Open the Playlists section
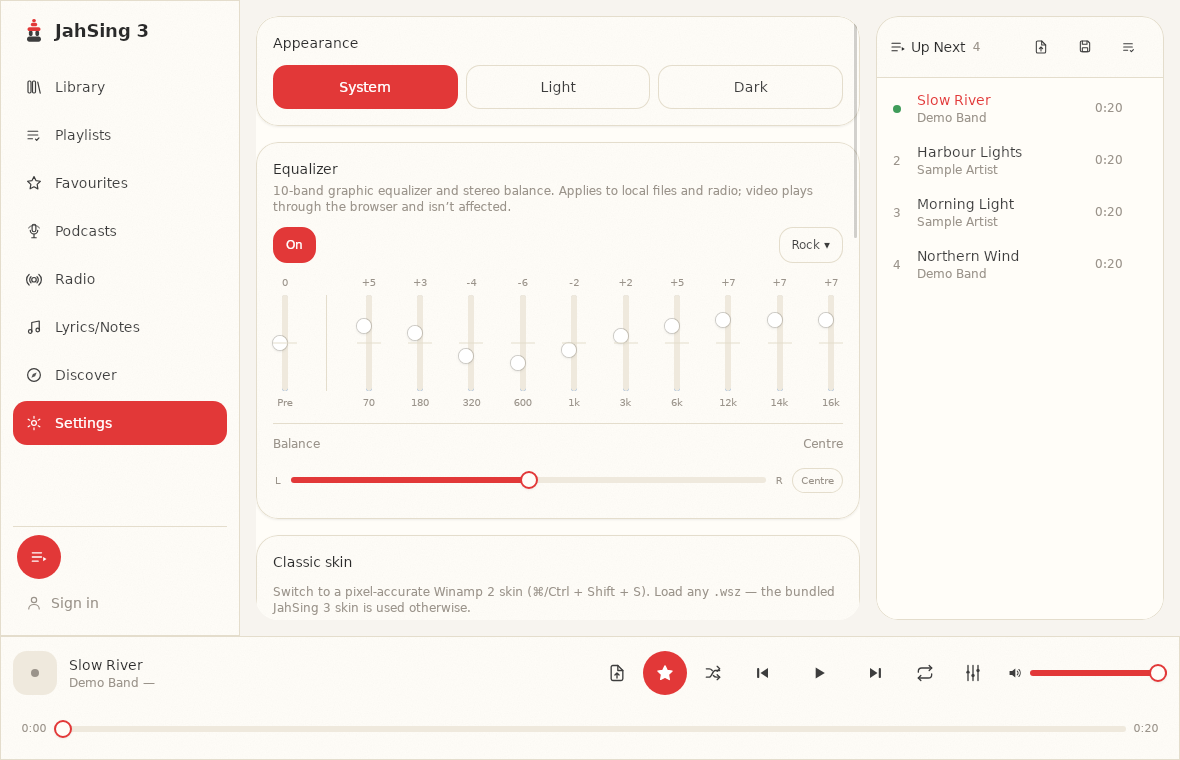This screenshot has width=1180, height=760. click(120, 135)
